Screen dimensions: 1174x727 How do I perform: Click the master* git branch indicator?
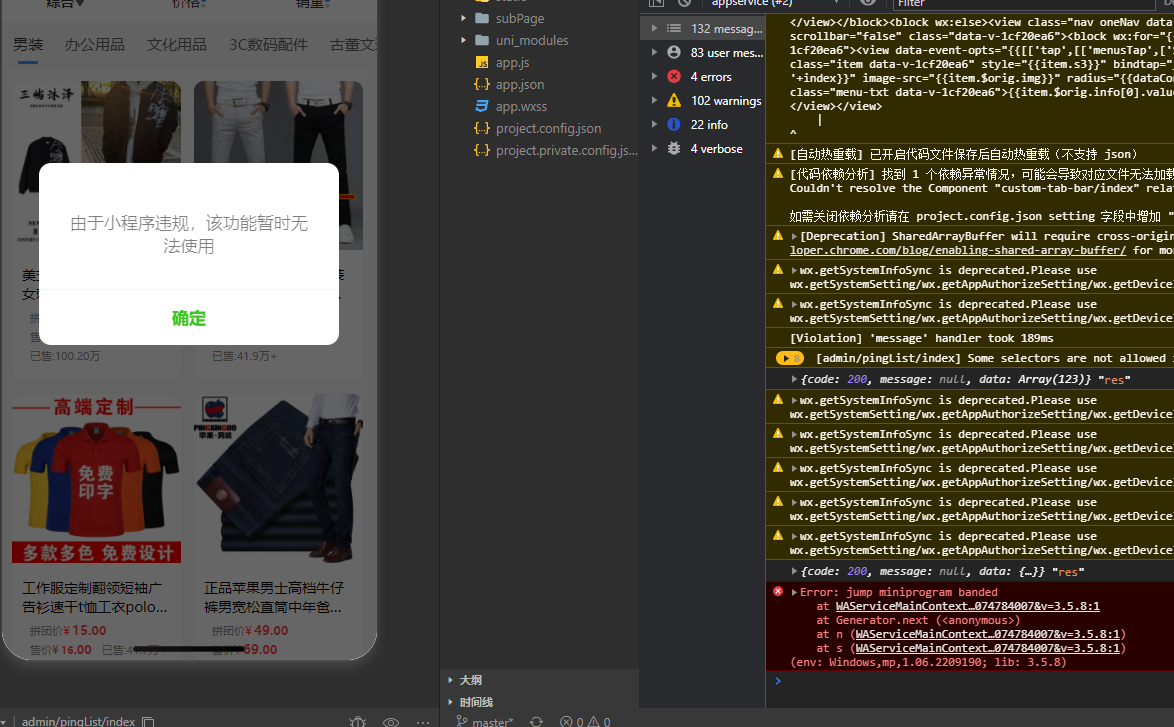click(484, 722)
